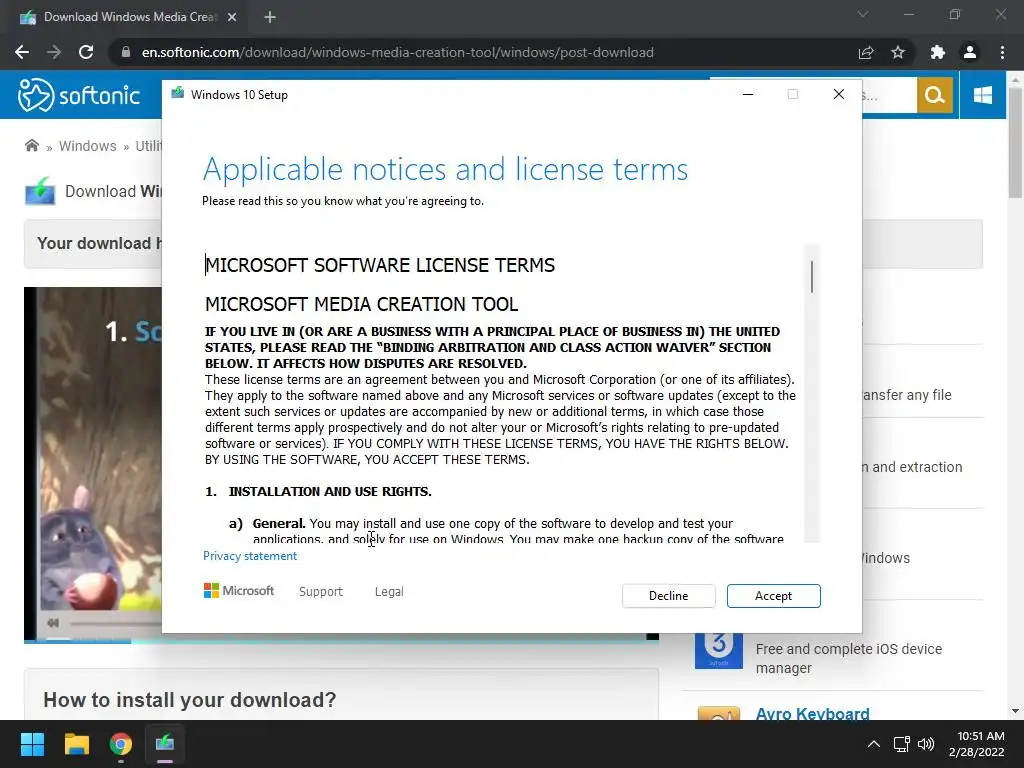
Task: Decline the license terms
Action: [668, 596]
